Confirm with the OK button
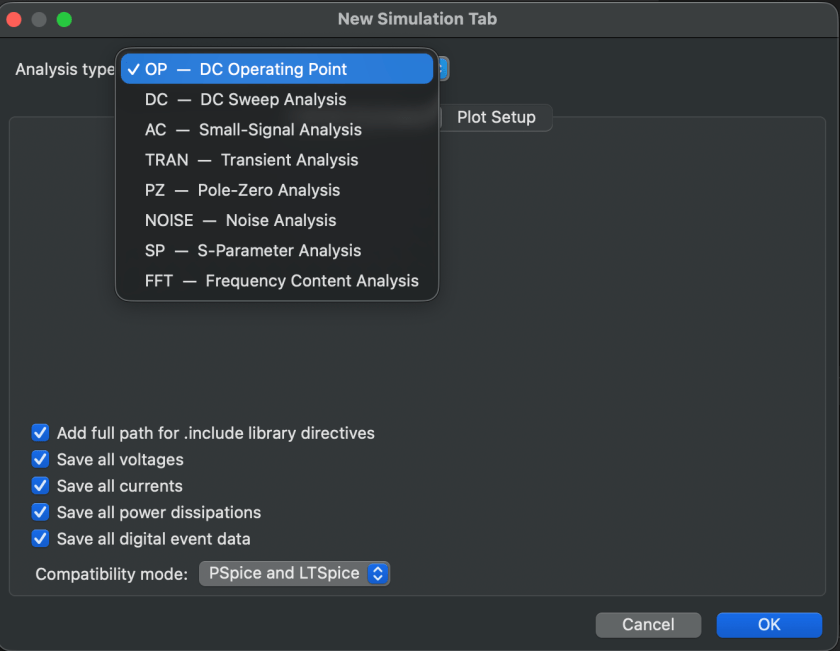This screenshot has height=651, width=840. click(768, 625)
